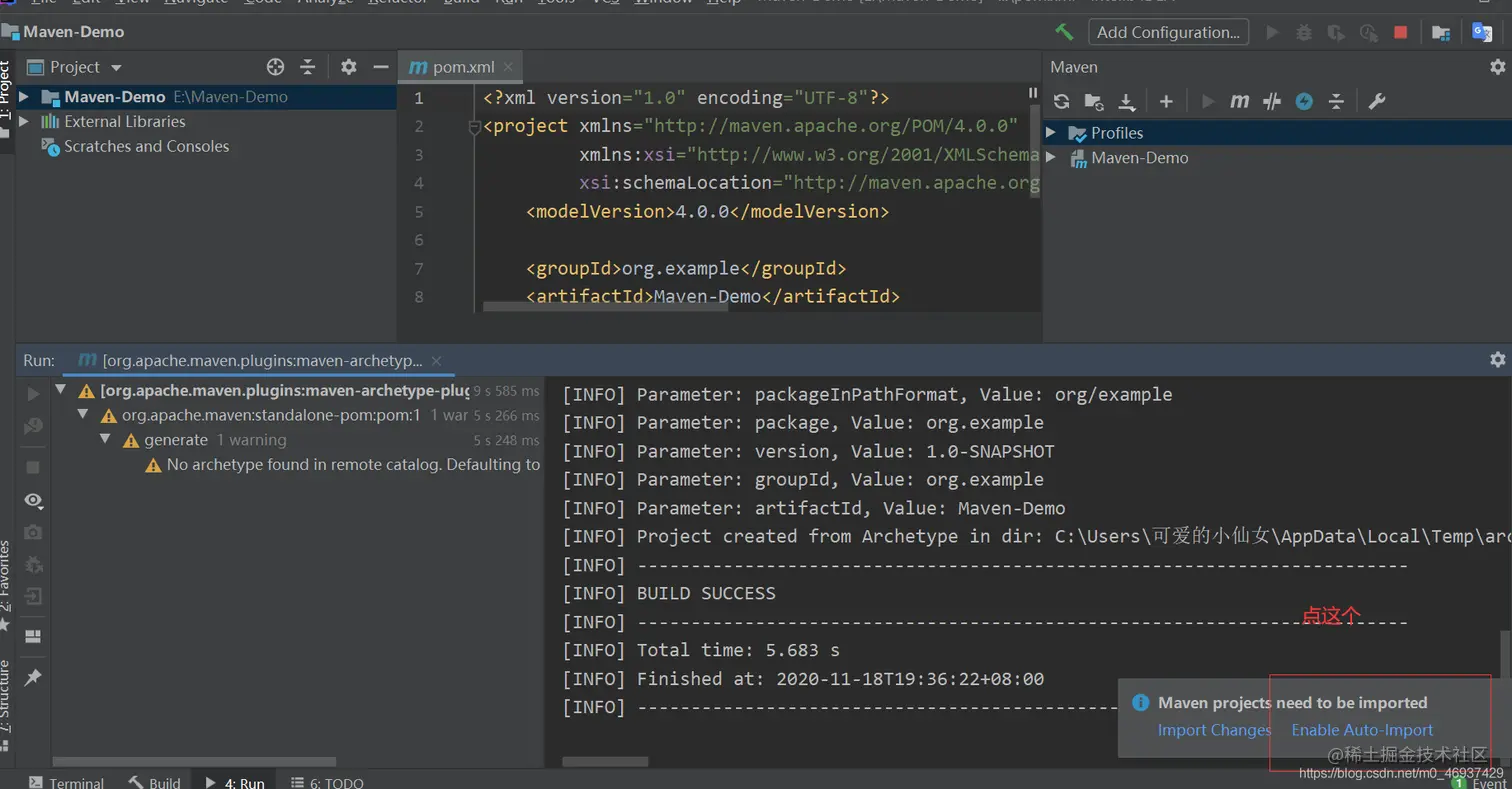Click the Enable Auto-Import link
The image size is (1512, 789).
[x=1362, y=730]
